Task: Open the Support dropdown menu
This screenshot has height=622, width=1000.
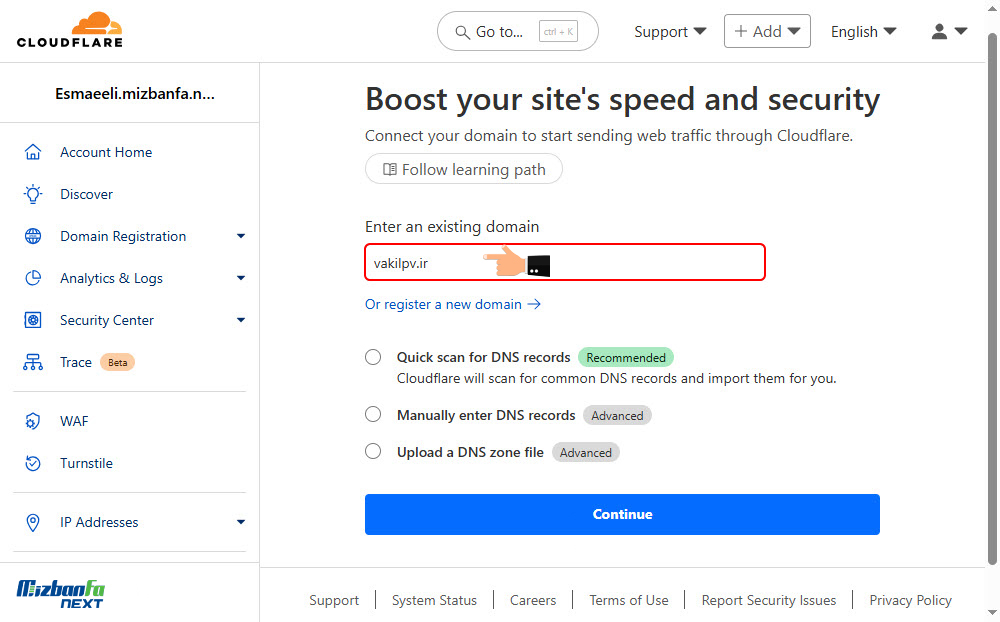Action: 670,31
